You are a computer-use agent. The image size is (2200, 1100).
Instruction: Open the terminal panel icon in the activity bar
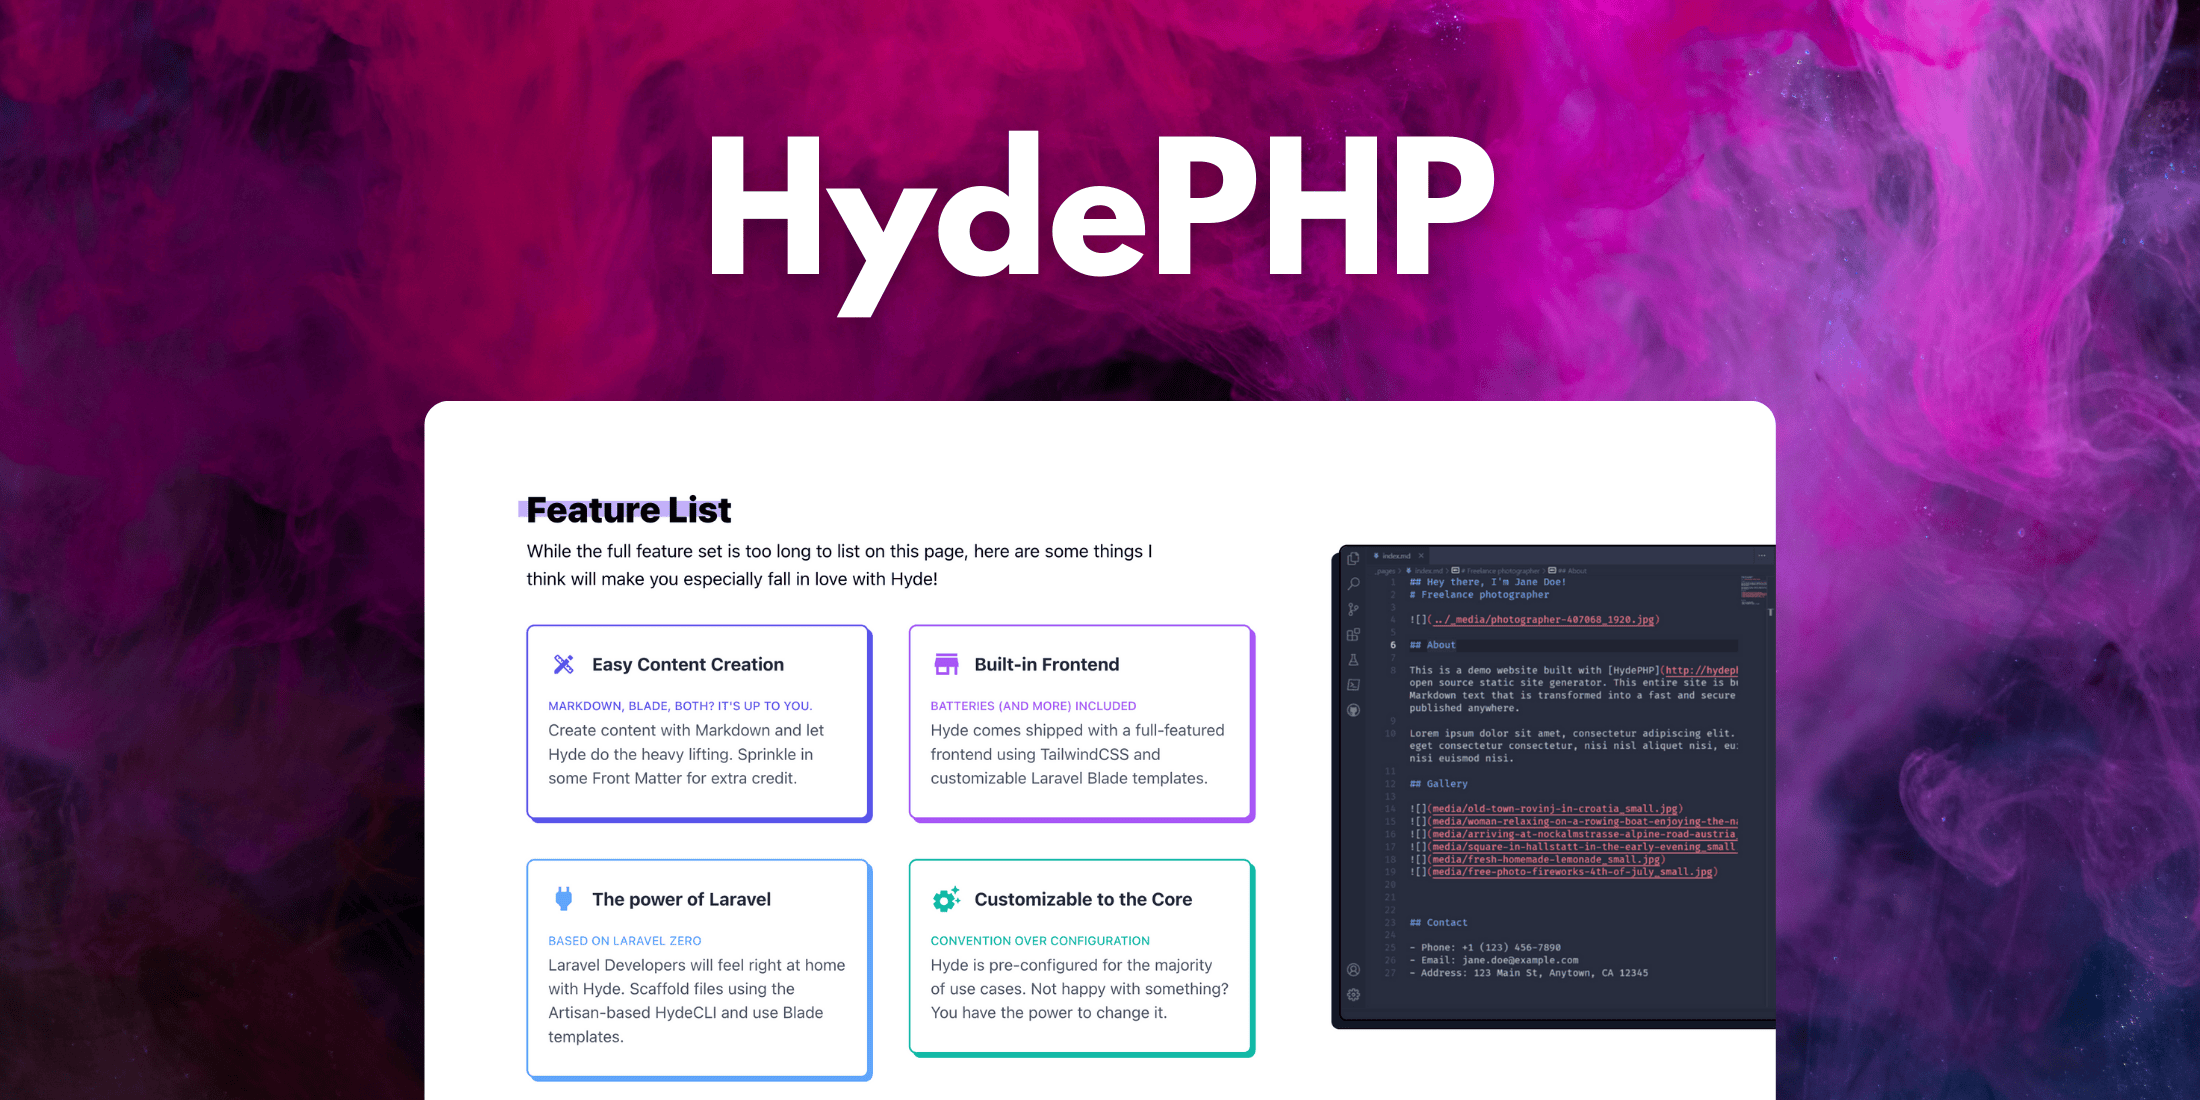coord(1353,685)
